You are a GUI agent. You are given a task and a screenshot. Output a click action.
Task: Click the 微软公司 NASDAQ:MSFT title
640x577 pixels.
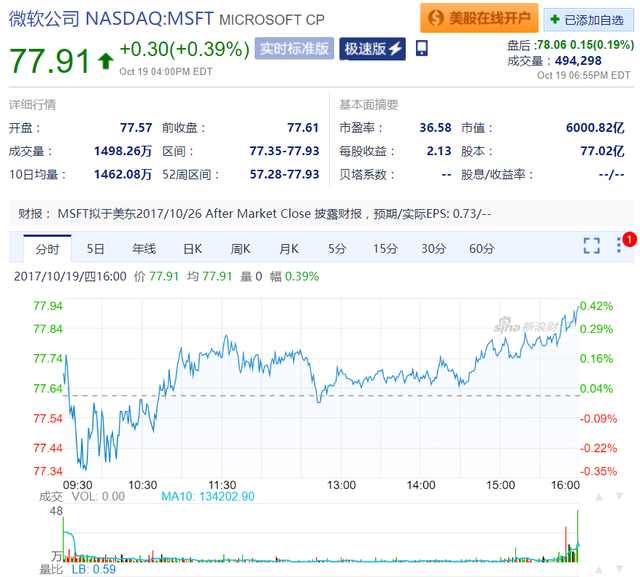click(x=111, y=19)
